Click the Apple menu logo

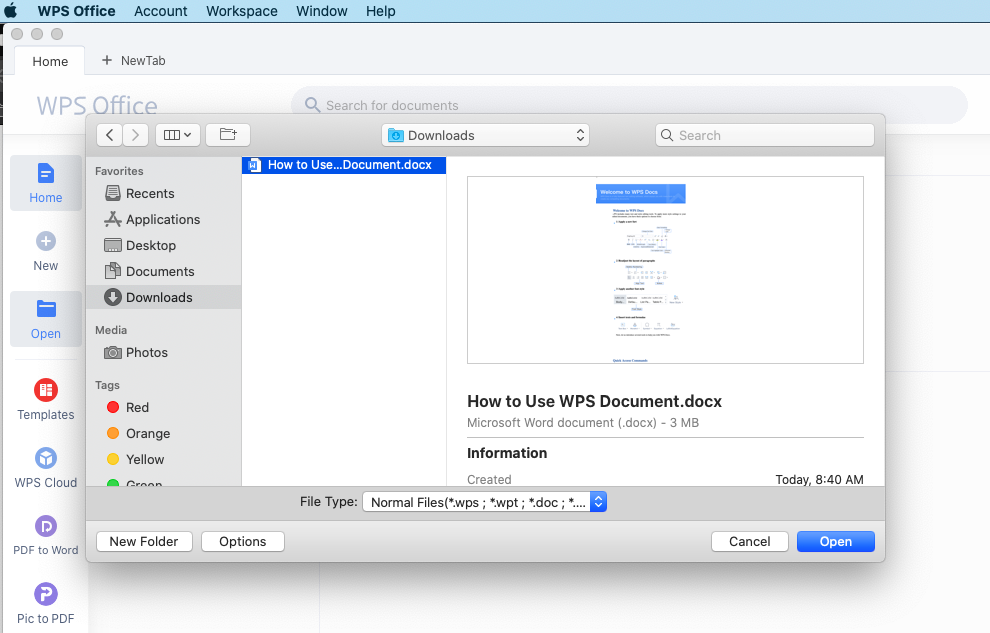13,11
